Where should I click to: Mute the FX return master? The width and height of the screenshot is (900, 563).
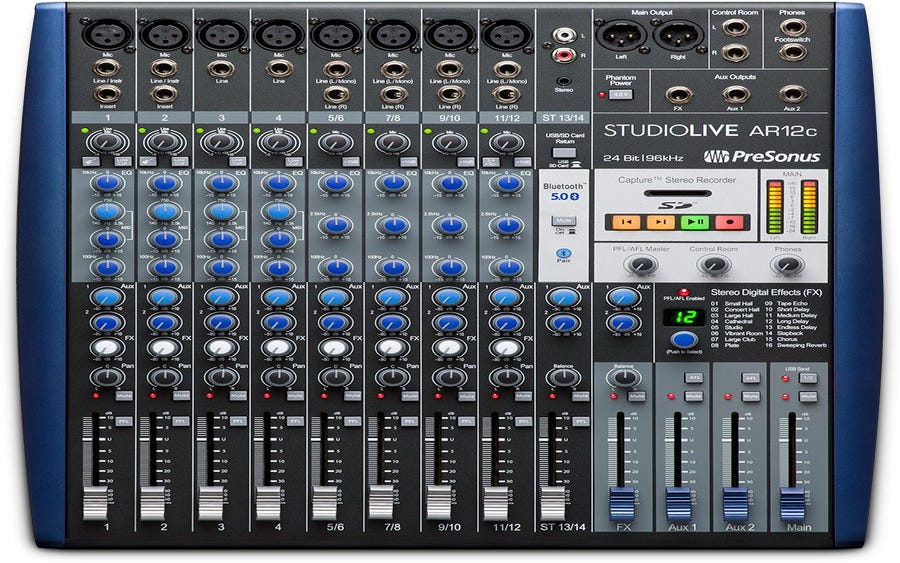tap(636, 396)
